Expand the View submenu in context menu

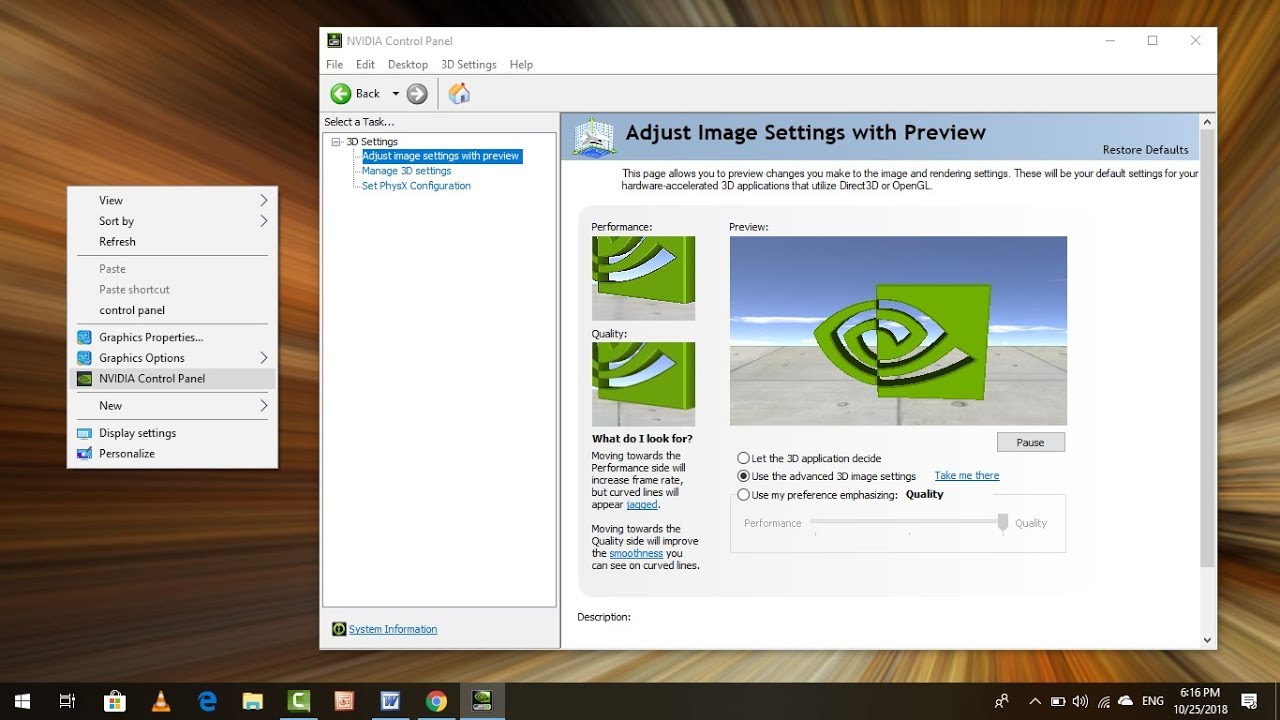pyautogui.click(x=172, y=200)
